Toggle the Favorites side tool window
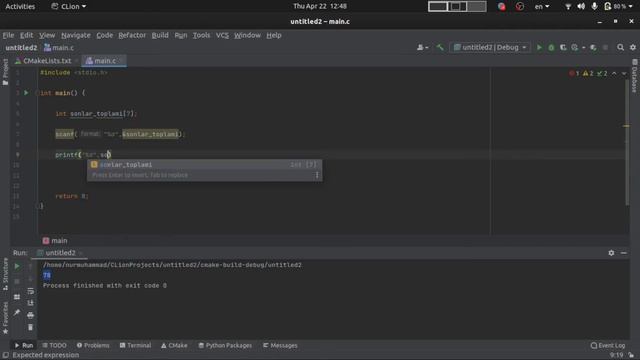Image resolution: width=640 pixels, height=360 pixels. tap(5, 318)
